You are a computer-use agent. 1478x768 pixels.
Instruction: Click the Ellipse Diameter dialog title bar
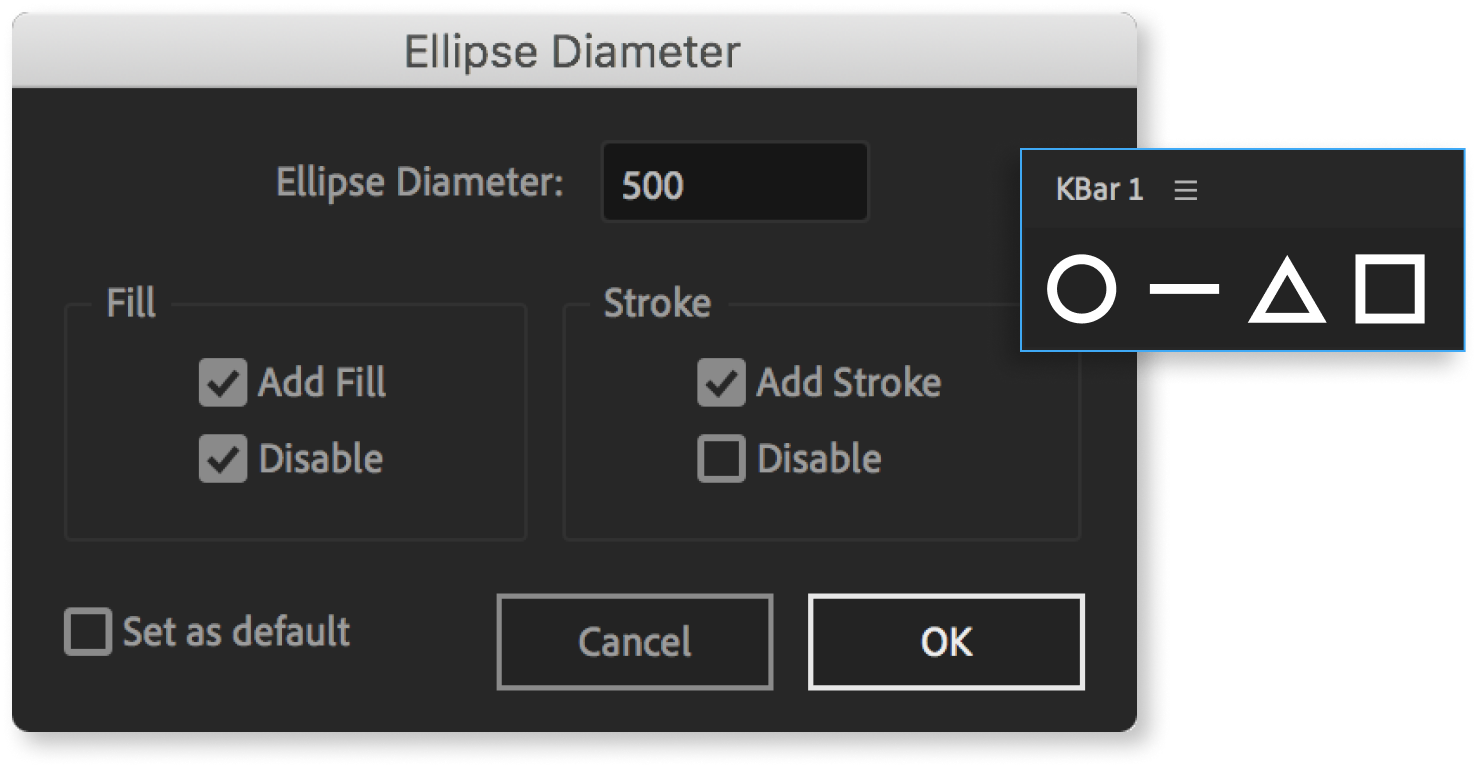coord(572,50)
